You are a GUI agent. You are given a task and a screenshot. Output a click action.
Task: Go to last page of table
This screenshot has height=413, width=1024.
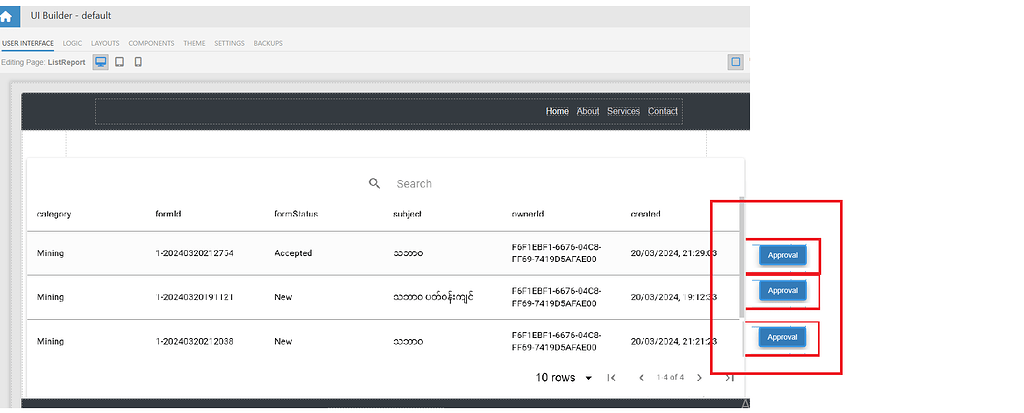tap(730, 378)
